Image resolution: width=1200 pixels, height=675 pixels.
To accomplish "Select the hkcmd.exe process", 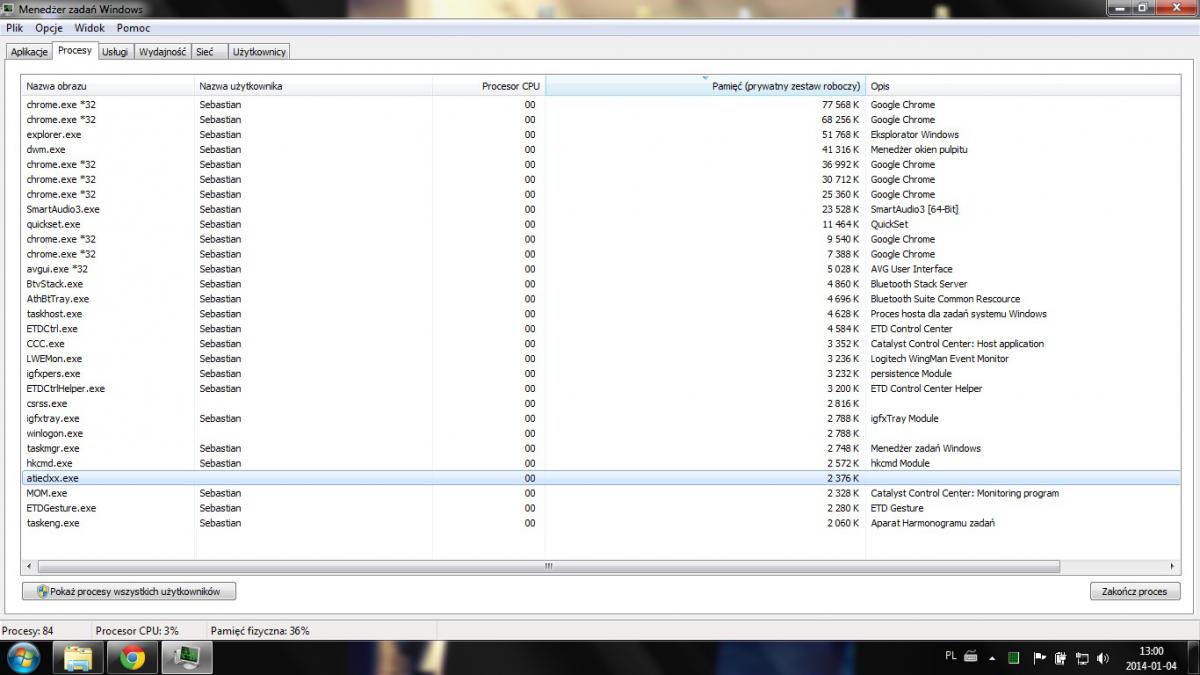I will click(600, 464).
